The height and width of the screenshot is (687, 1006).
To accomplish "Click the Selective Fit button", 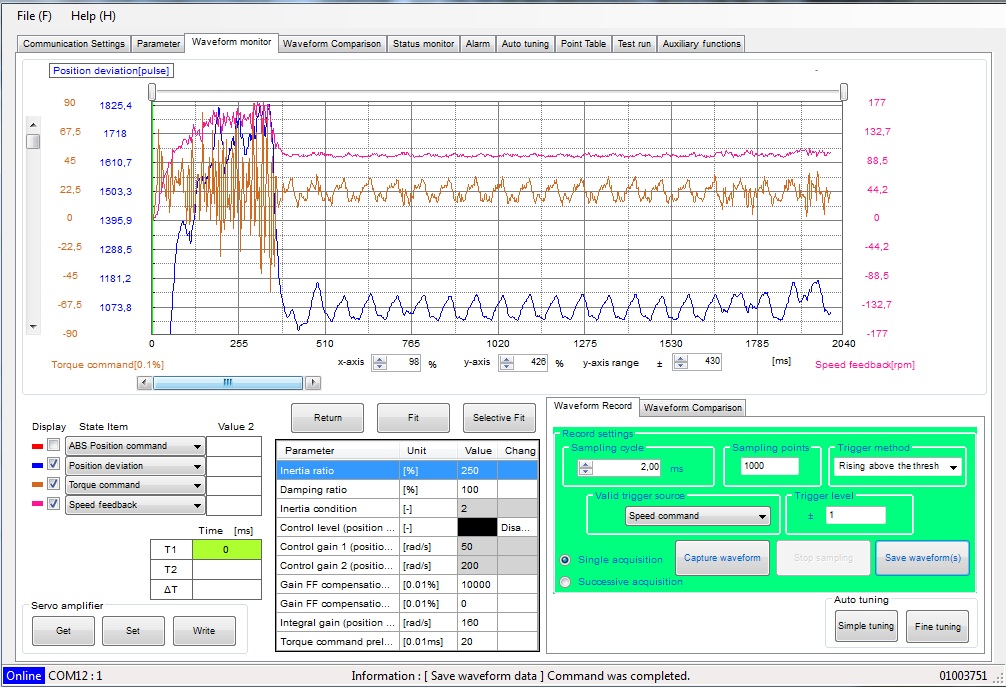I will (498, 418).
